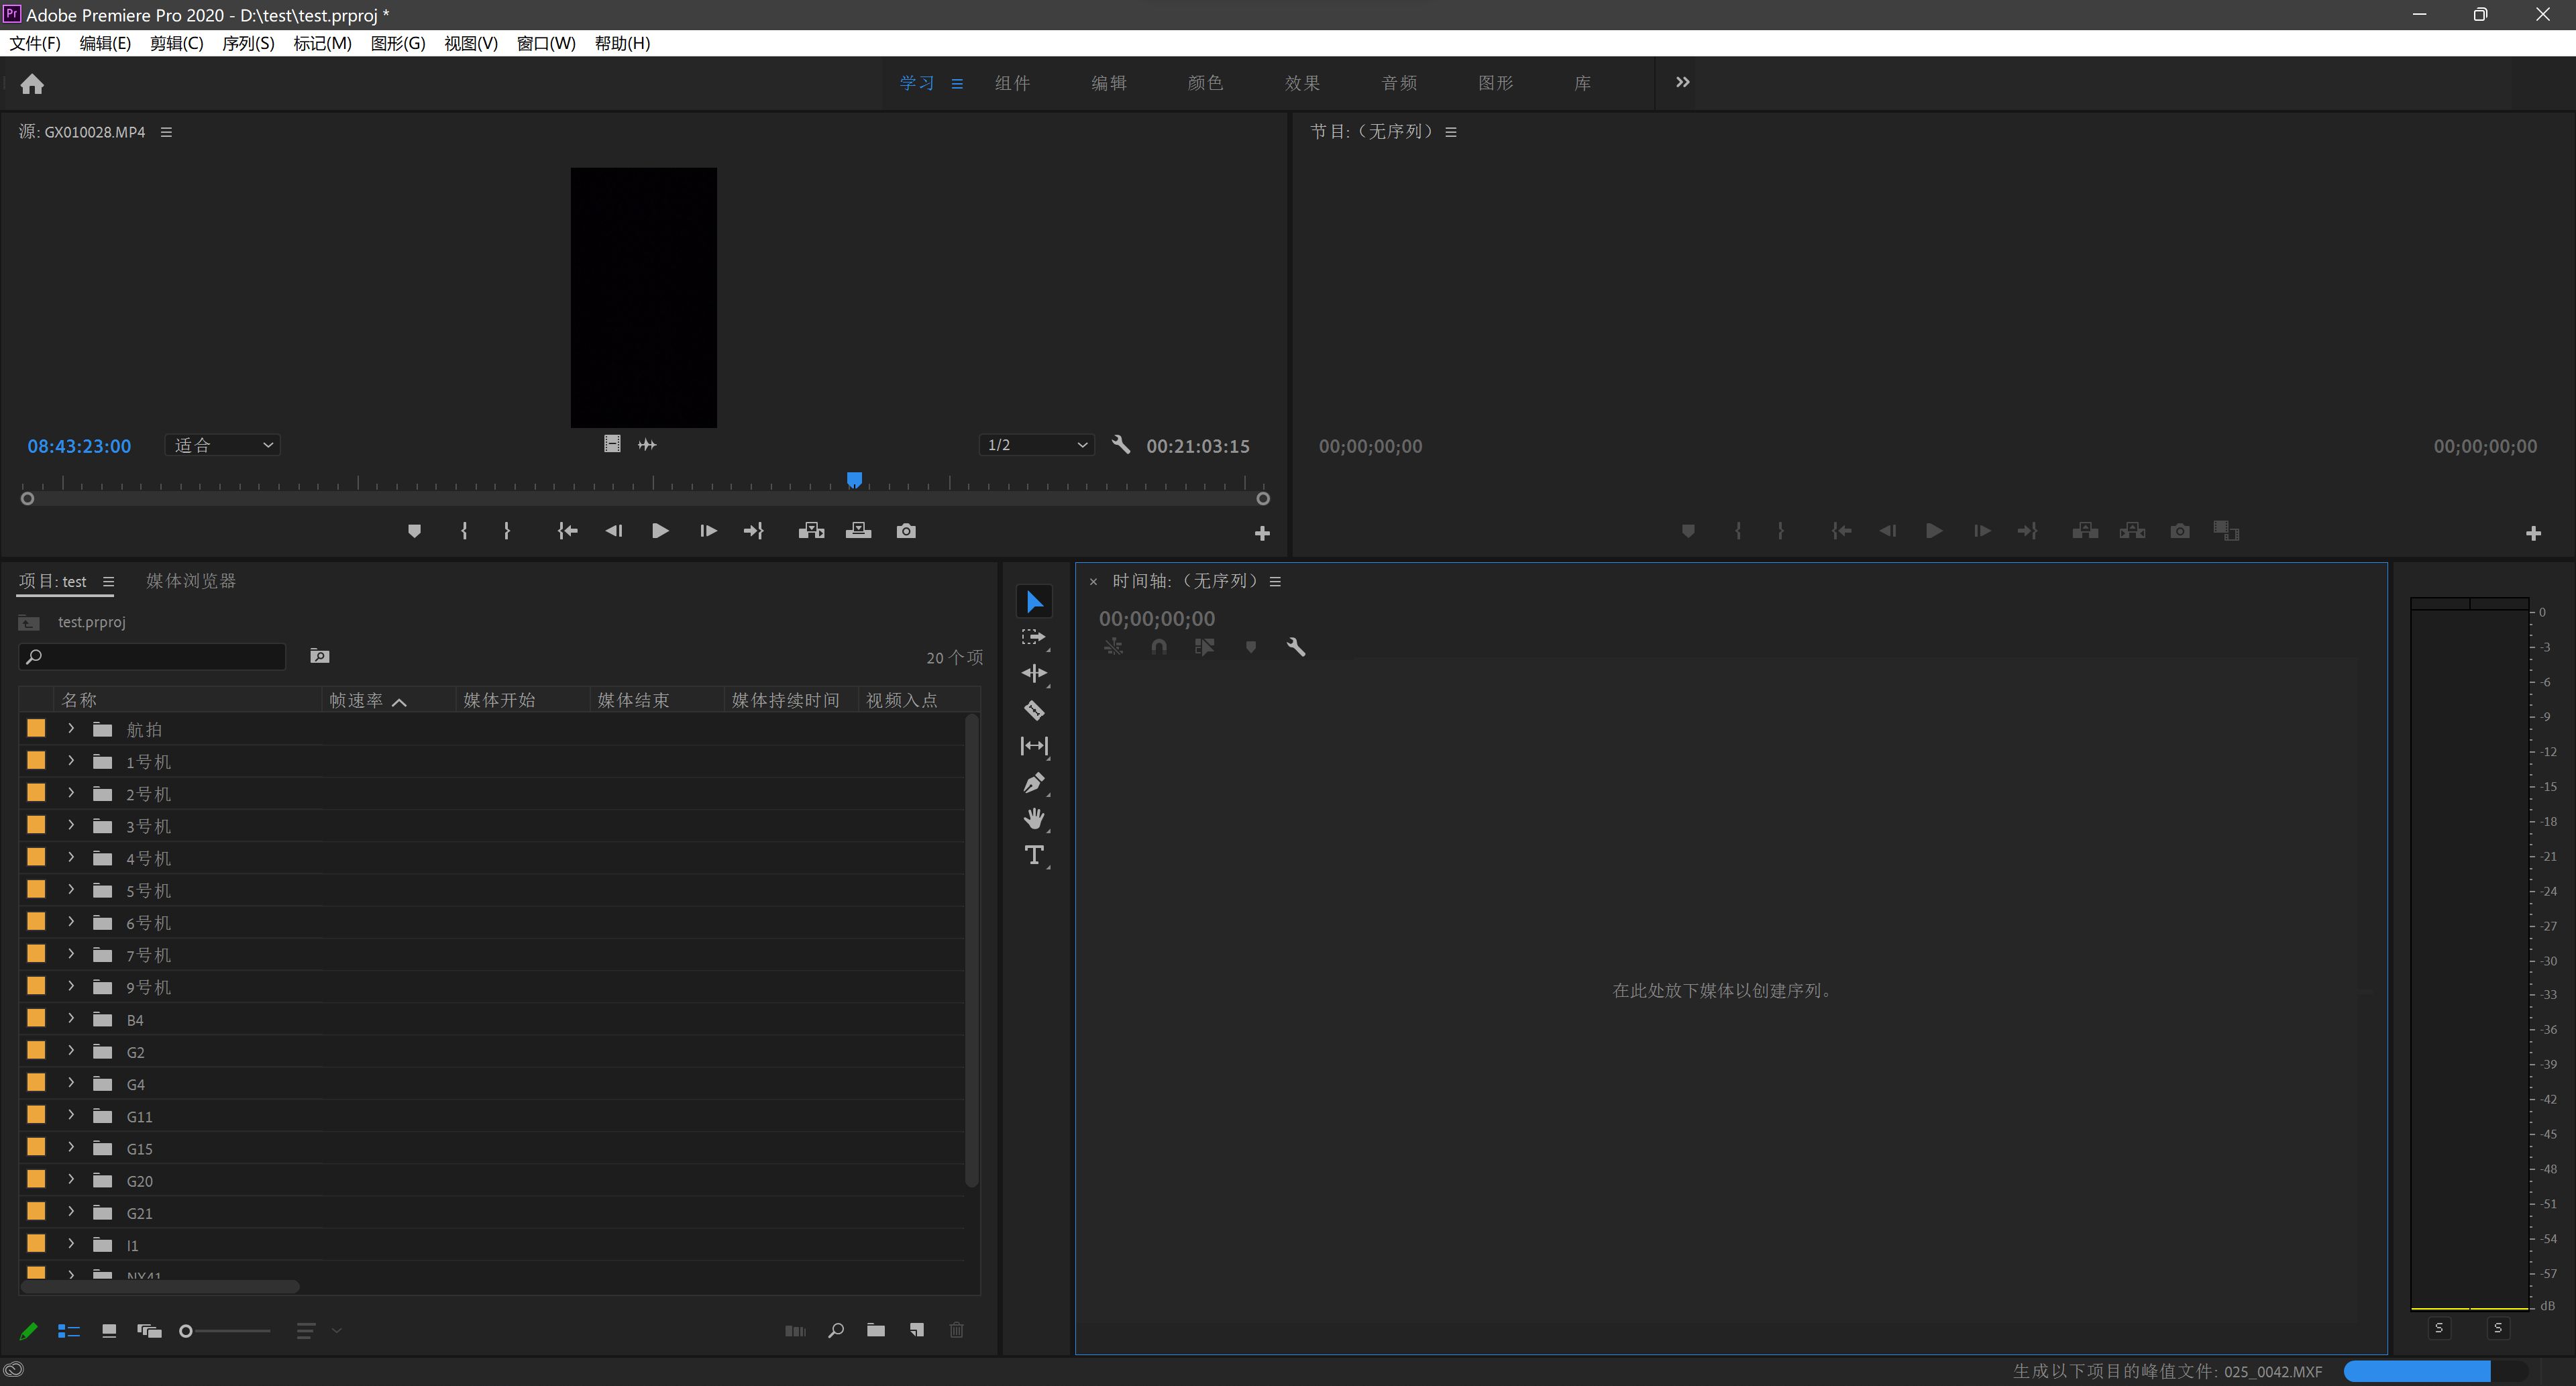The image size is (2576, 1386).
Task: Open the zoom level dropdown showing 适合
Action: 223,445
